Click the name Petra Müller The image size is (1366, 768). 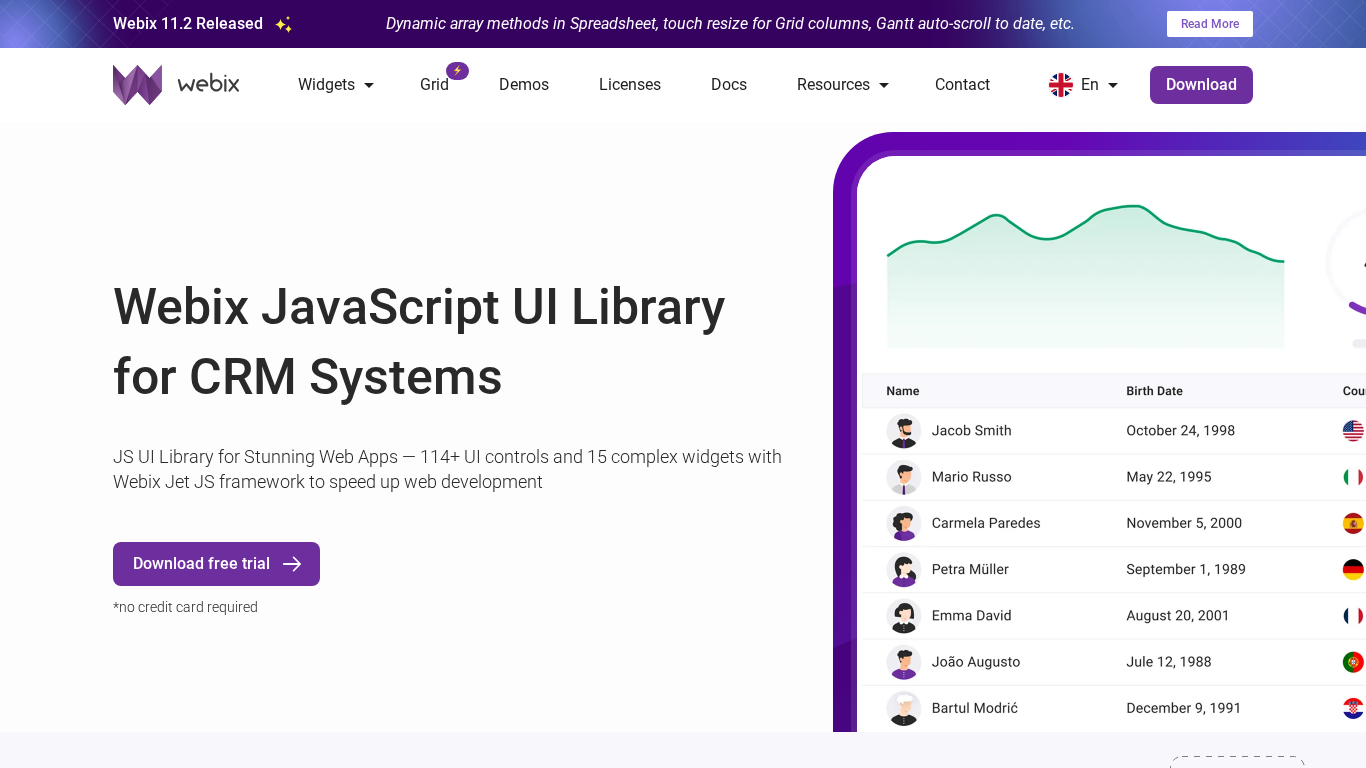tap(970, 569)
